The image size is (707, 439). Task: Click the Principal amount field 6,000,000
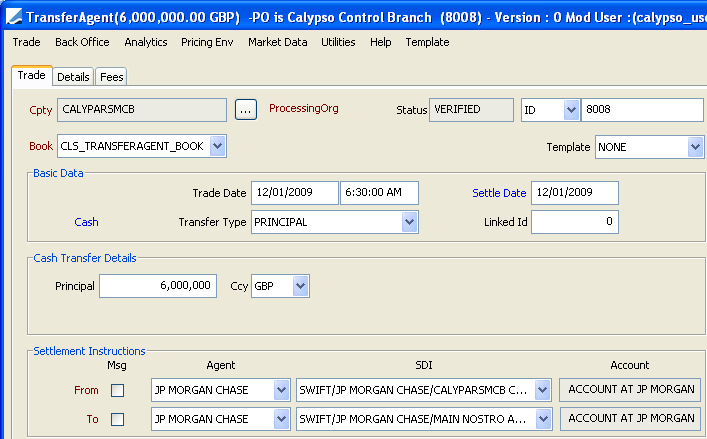tap(158, 286)
